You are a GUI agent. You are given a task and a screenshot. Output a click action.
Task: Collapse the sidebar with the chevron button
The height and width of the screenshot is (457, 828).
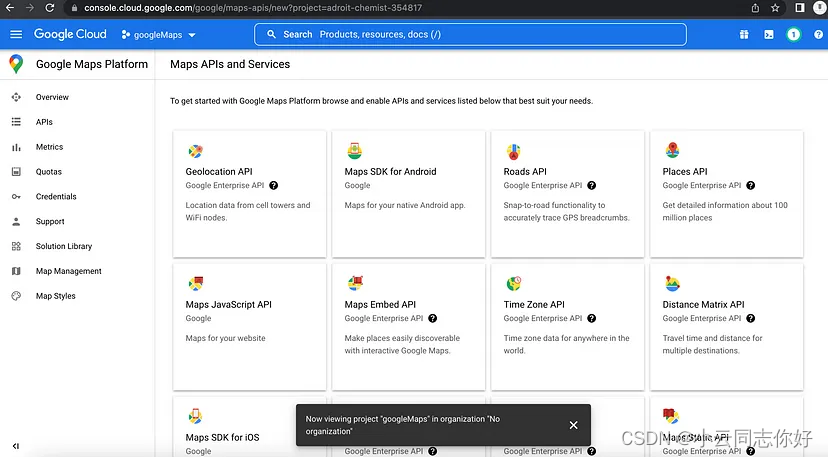(16, 446)
